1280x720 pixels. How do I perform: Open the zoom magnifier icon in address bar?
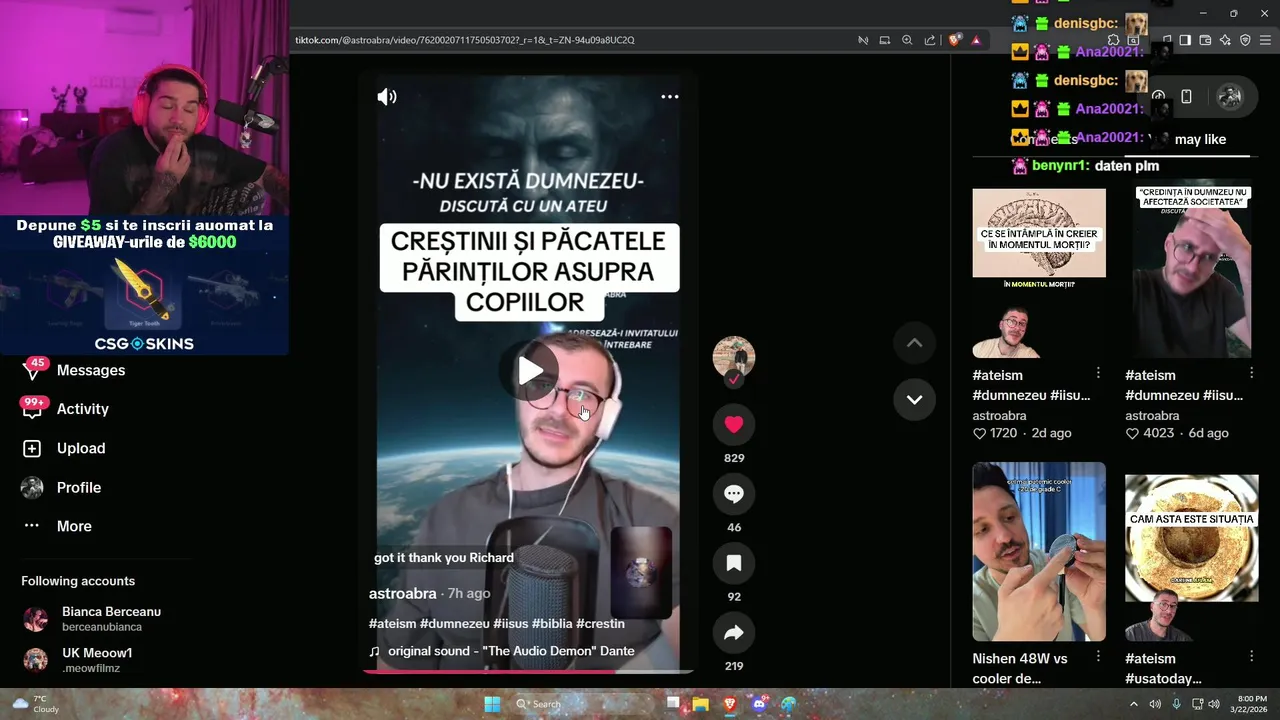[x=907, y=40]
